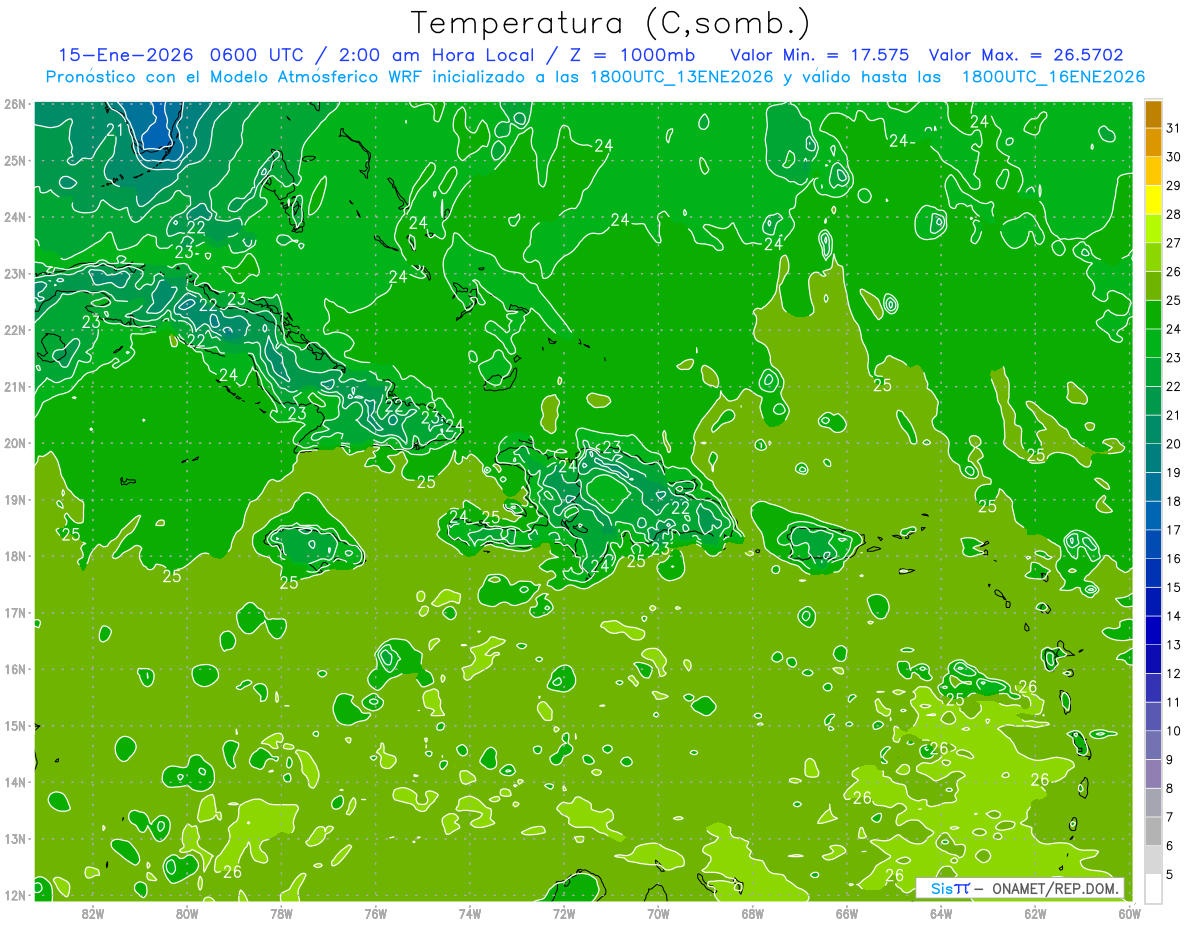Click color bar label "20"
1200x927 pixels.
[1173, 445]
